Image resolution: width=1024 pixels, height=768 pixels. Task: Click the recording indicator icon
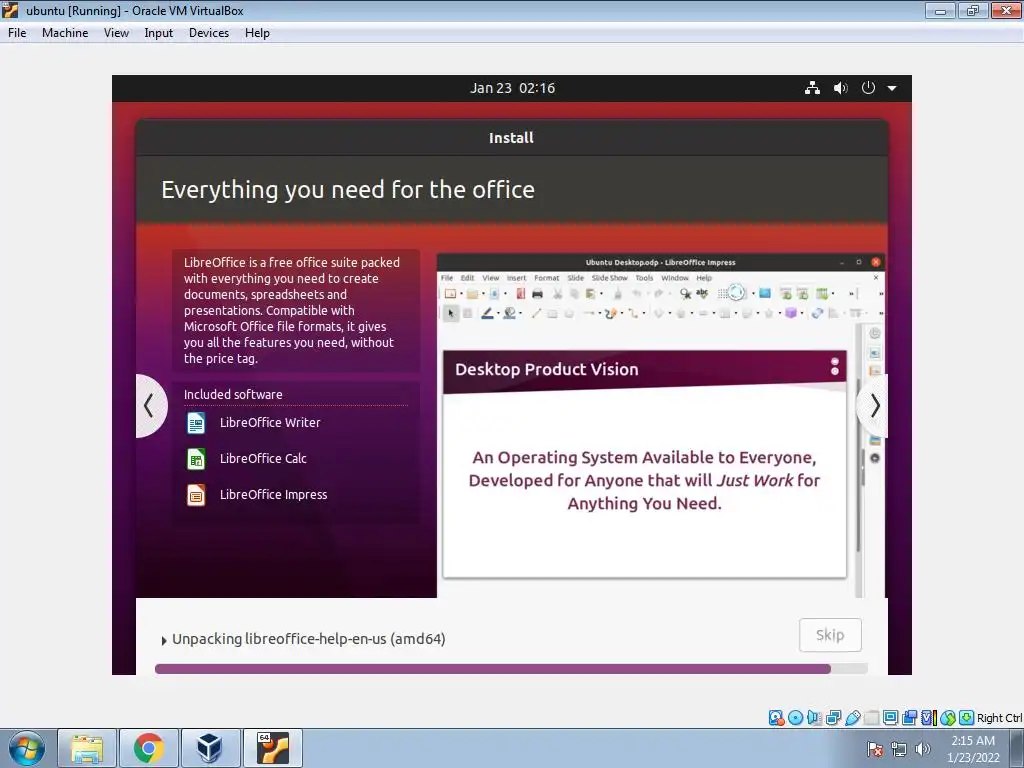[x=909, y=718]
